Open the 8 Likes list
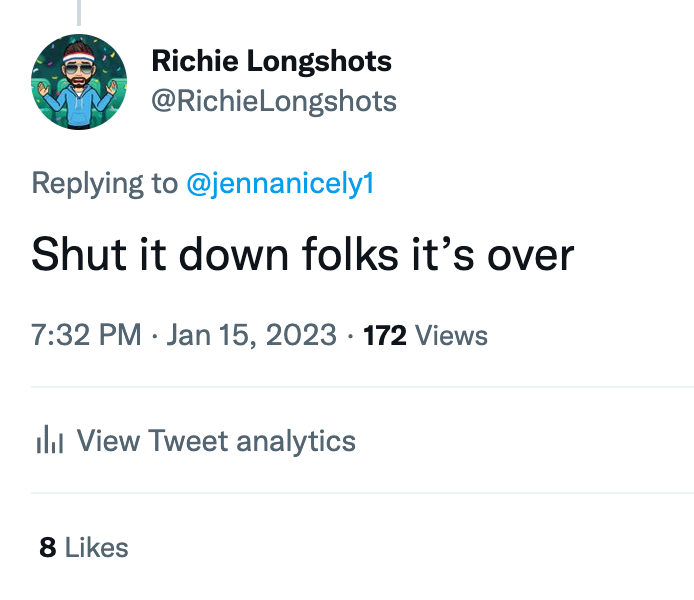 (x=84, y=547)
